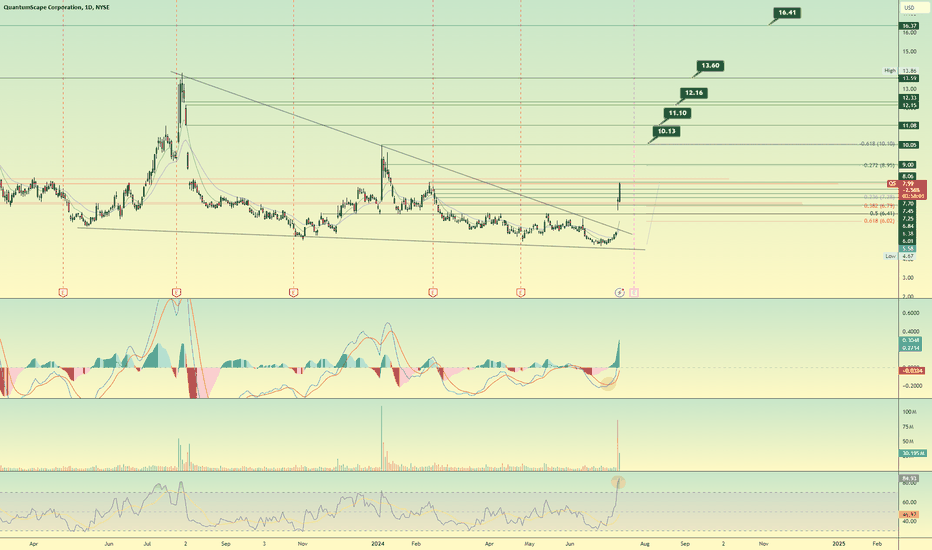Click the highlighted RSI overbought circle
The width and height of the screenshot is (932, 550).
[x=618, y=482]
